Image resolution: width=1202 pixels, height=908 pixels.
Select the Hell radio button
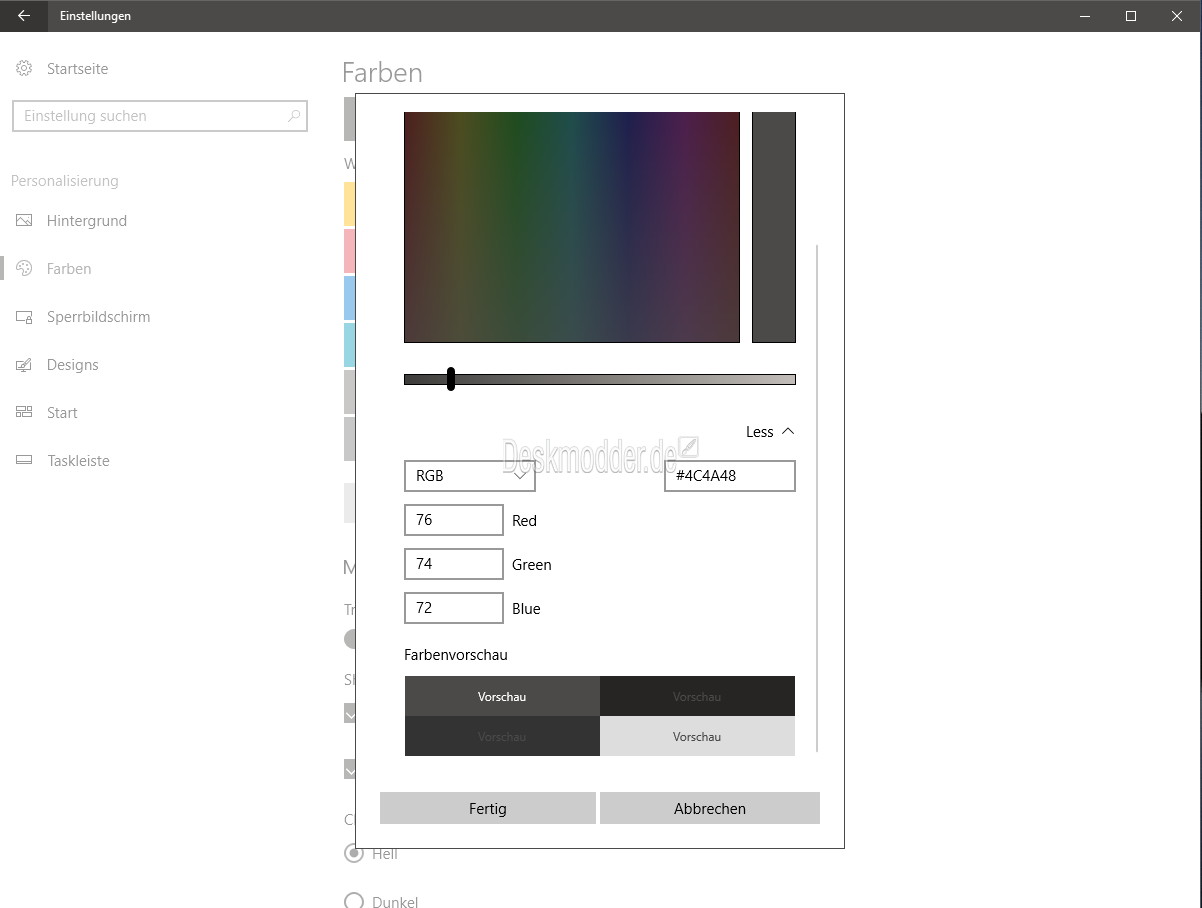tap(353, 853)
